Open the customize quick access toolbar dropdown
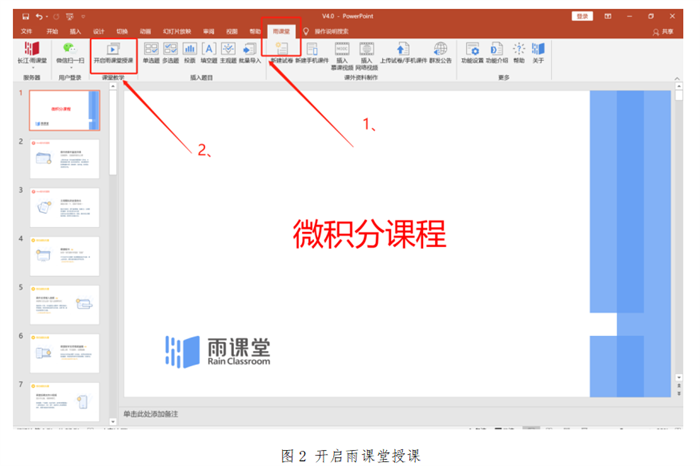The width and height of the screenshot is (700, 466). click(83, 17)
